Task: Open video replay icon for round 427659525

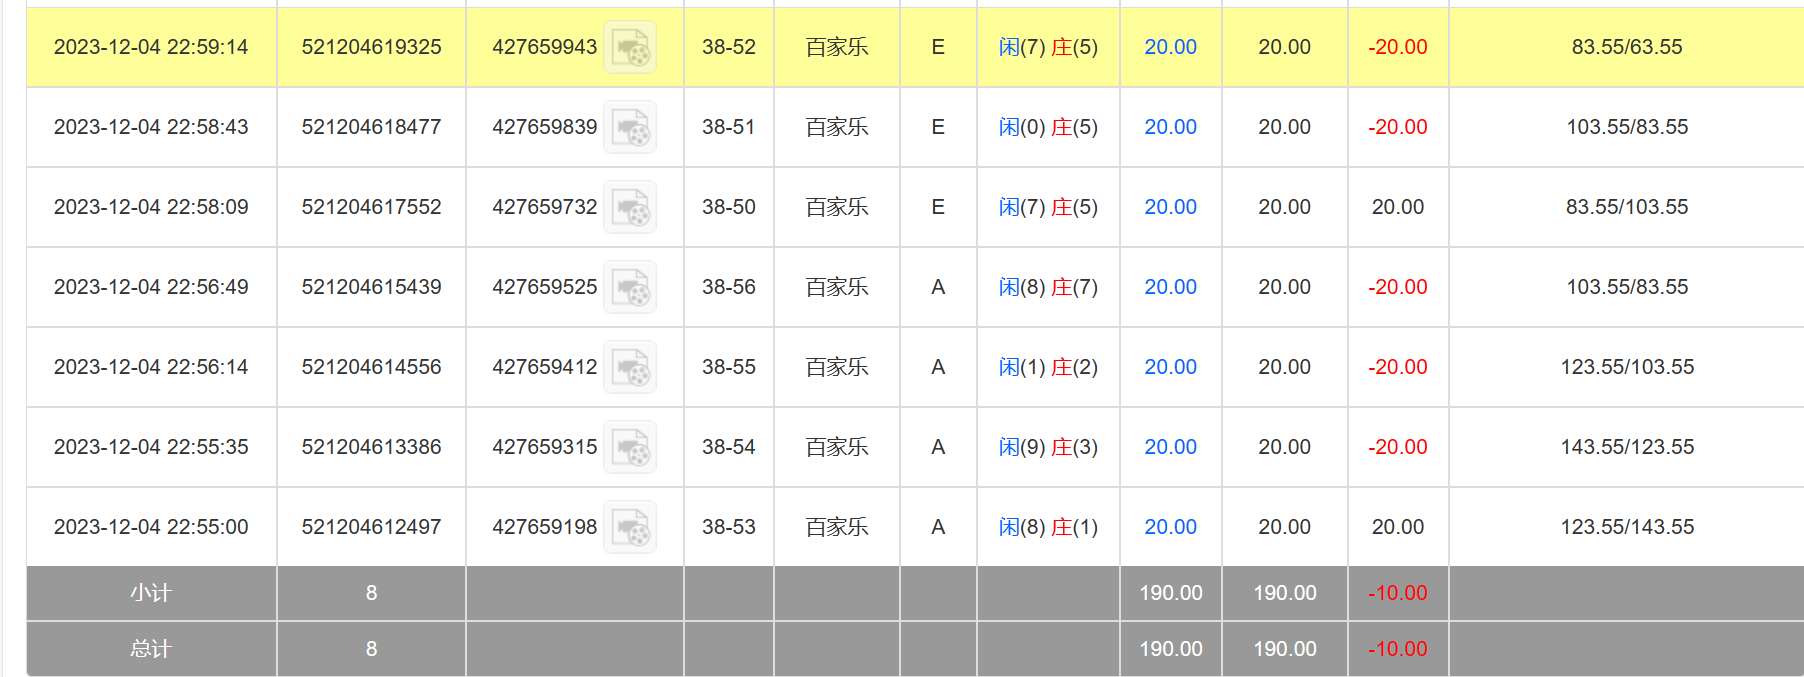Action: point(630,287)
